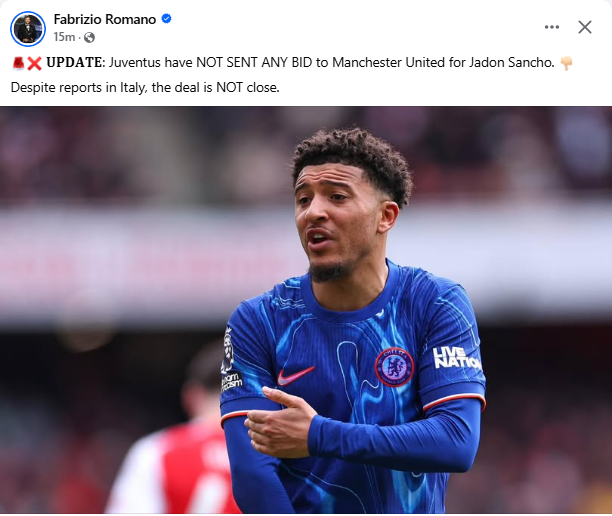Click the Chelsea crest on the jersey
This screenshot has height=516, width=612.
(394, 367)
